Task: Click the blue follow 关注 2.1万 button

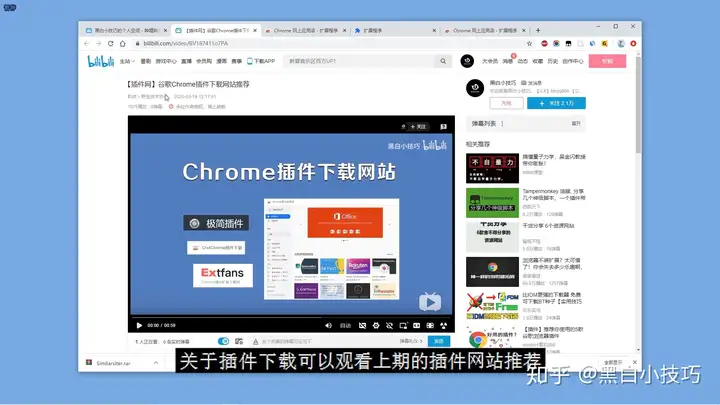Action: tap(556, 103)
